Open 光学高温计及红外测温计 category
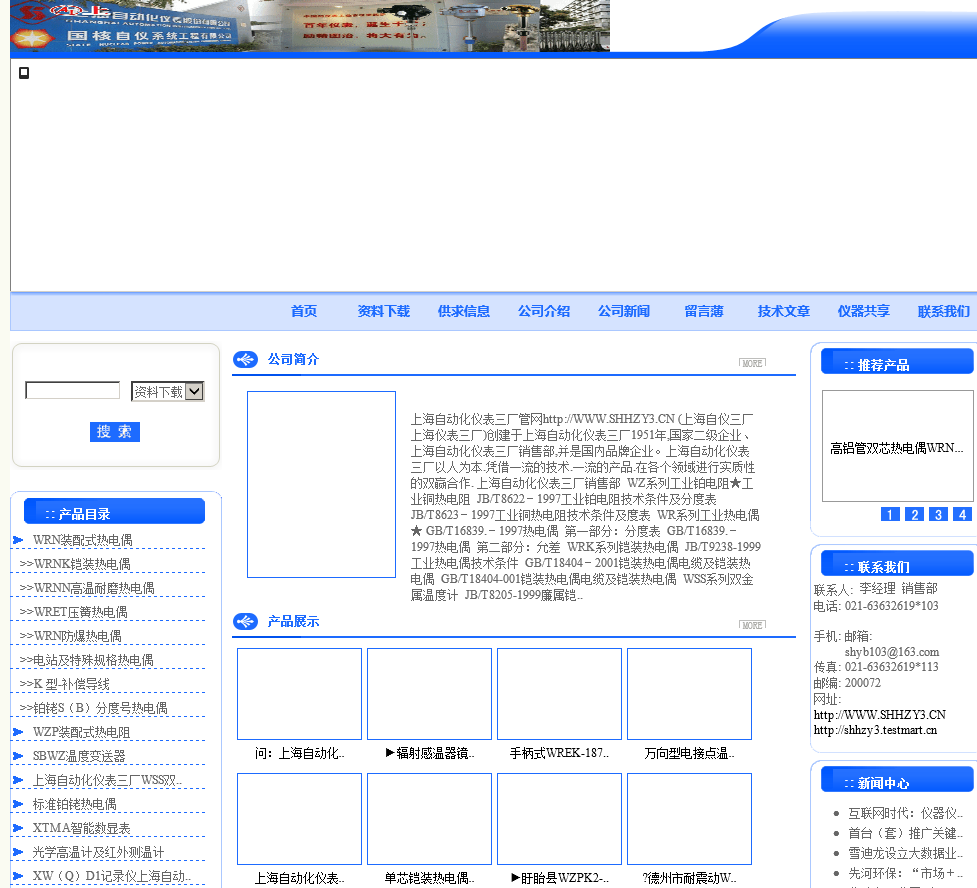The width and height of the screenshot is (977, 888). click(98, 852)
